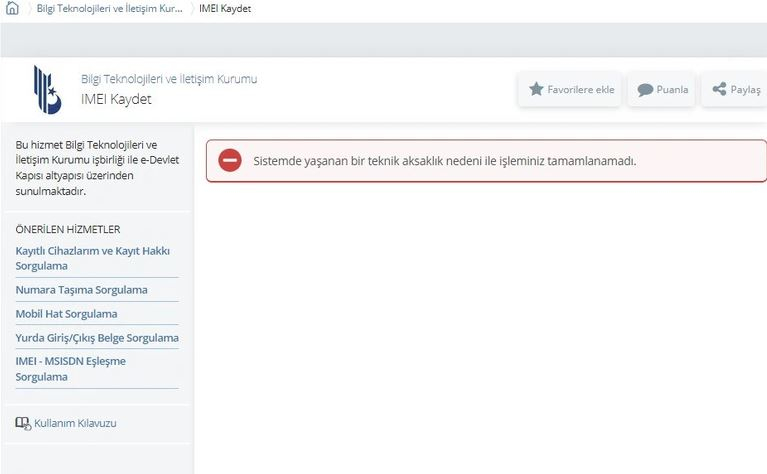Screen dimensions: 767x474
Task: Open the Bilgi Teknolojileri breadcrumb item
Action: coord(109,9)
